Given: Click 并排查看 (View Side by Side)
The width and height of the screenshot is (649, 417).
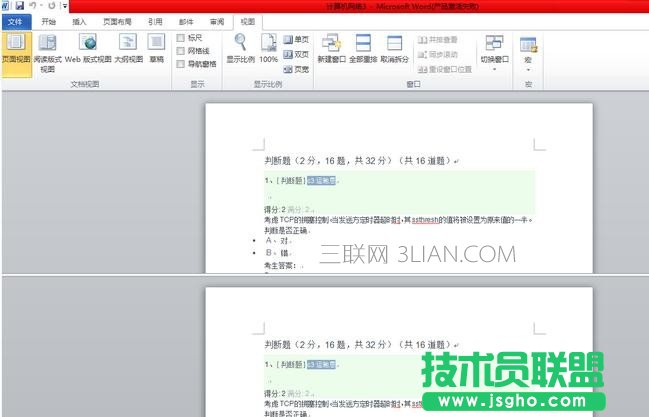Looking at the screenshot, I should click(437, 40).
